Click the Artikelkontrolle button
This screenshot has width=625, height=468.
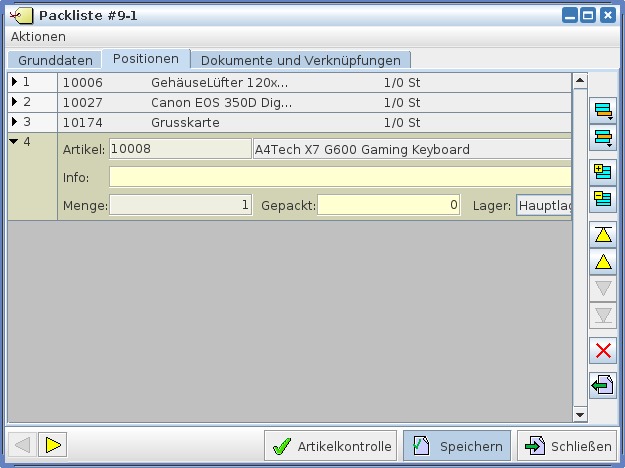331,446
